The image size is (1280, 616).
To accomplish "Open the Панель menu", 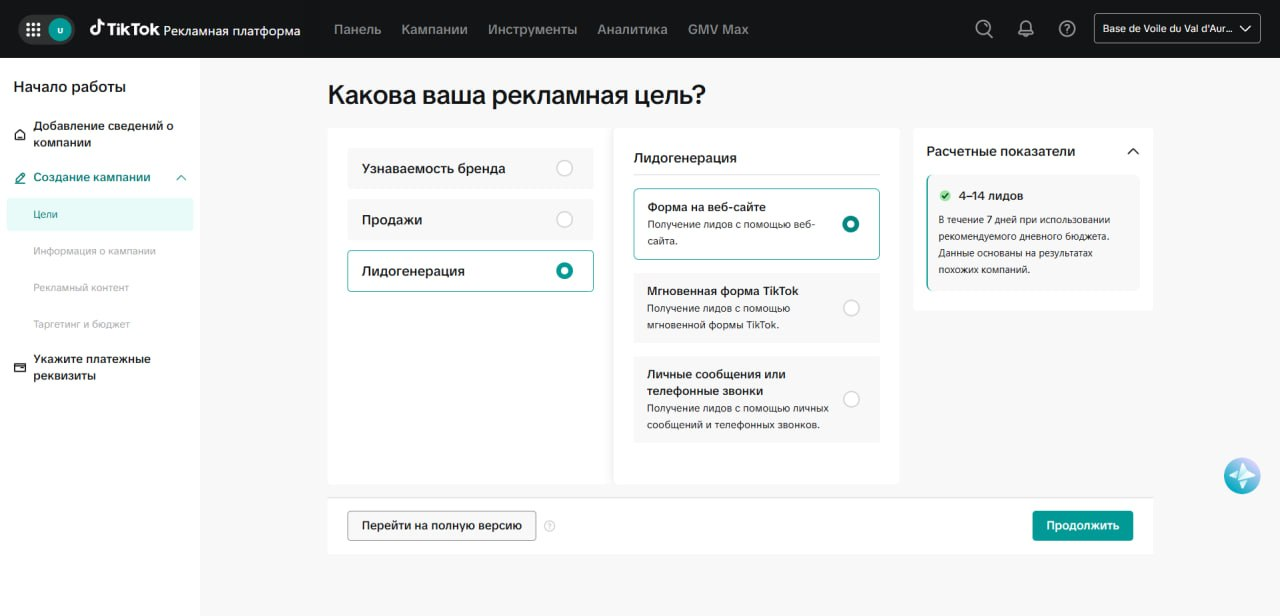I will pyautogui.click(x=357, y=29).
